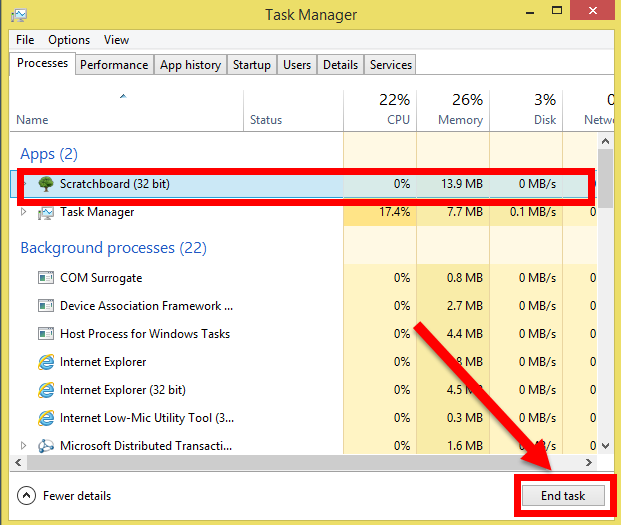The image size is (621, 525).
Task: Click the Apps (2) group heading
Action: 49,154
